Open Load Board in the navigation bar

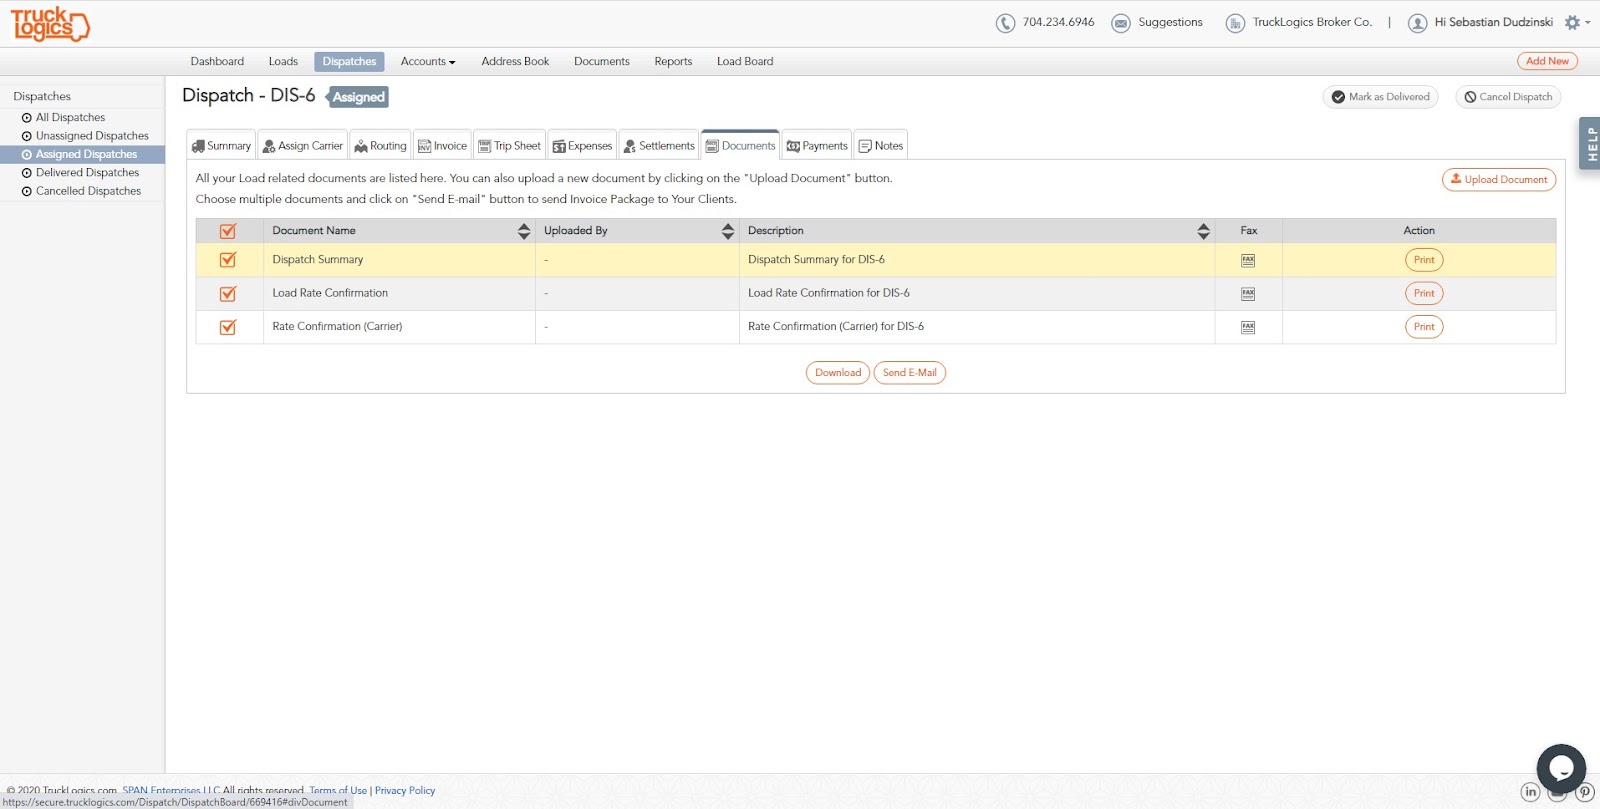click(x=745, y=62)
